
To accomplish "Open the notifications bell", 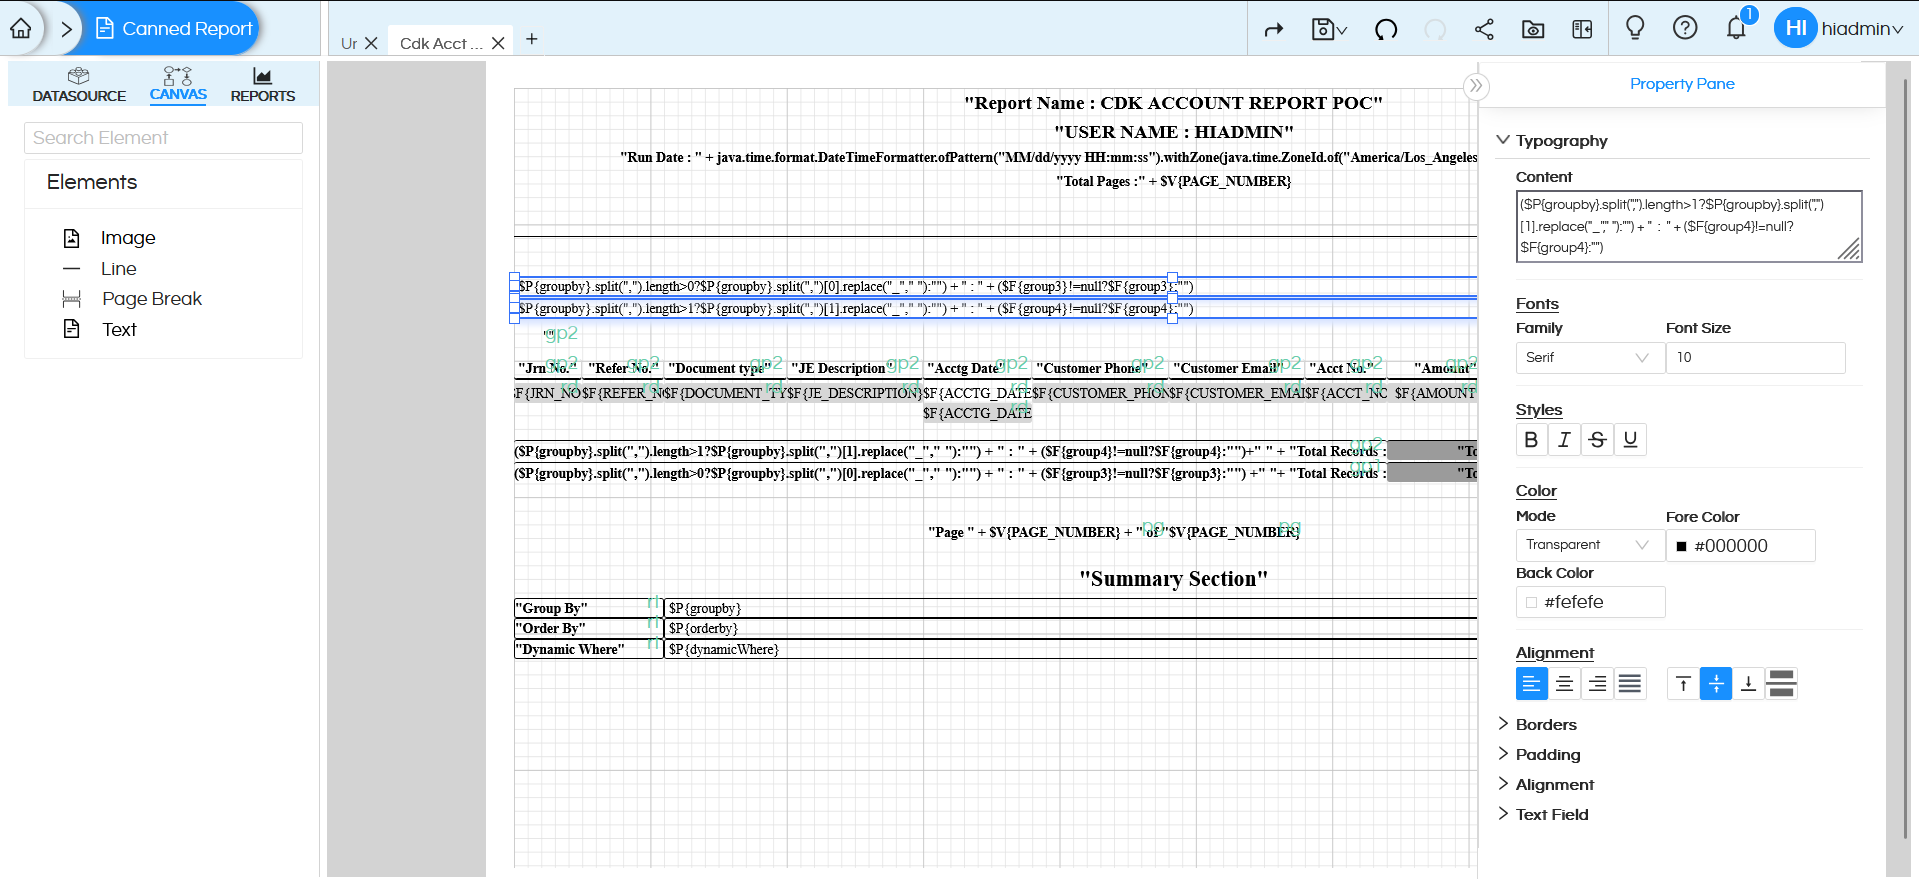I will [1737, 28].
